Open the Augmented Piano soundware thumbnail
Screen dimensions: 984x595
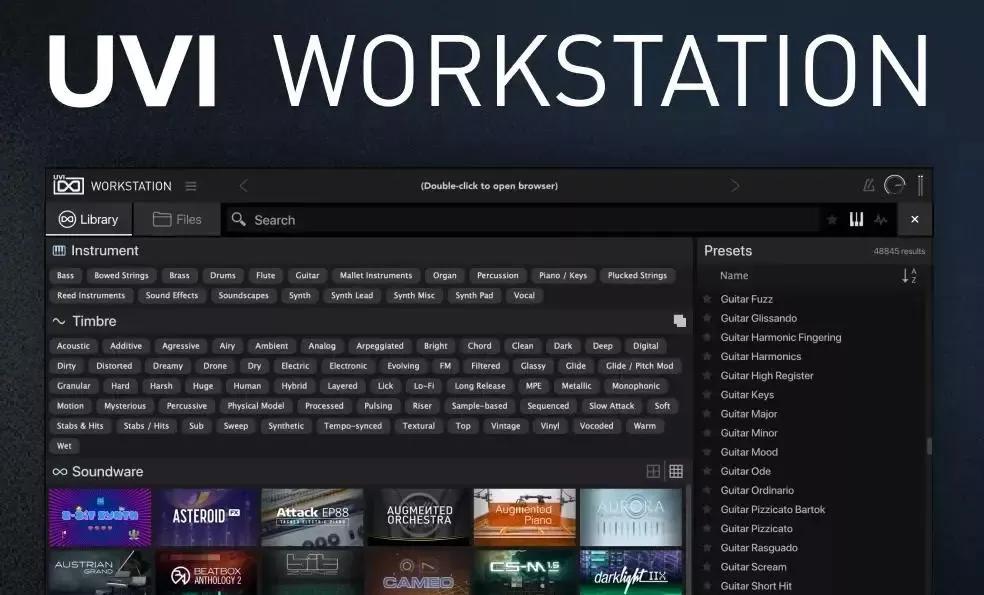(525, 517)
